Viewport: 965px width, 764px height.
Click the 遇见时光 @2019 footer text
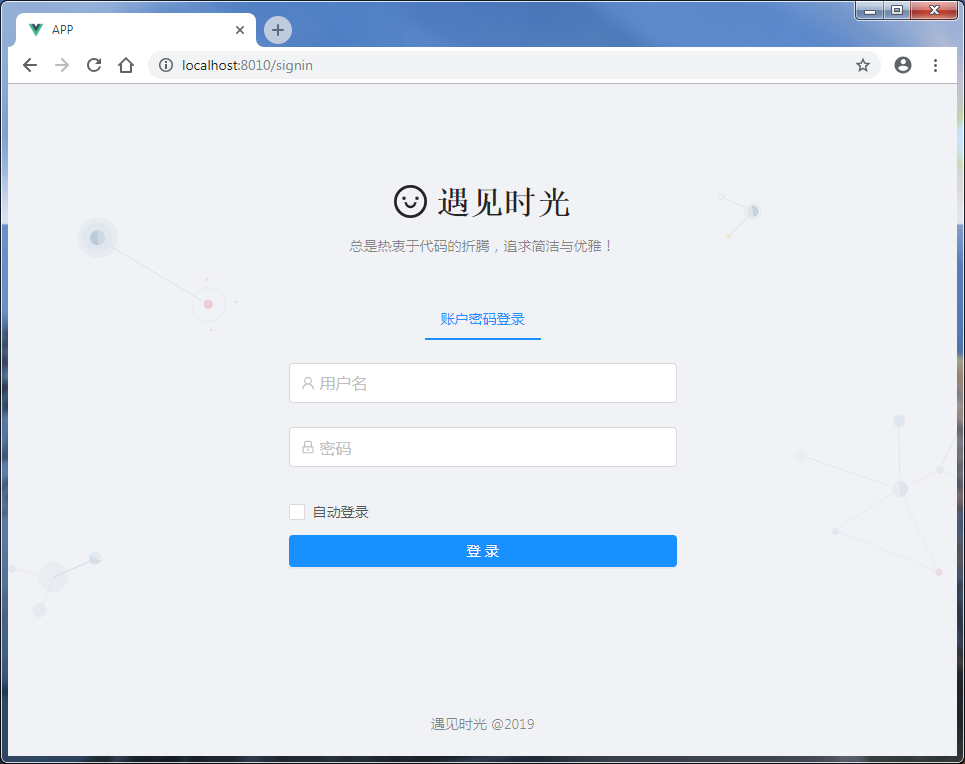(483, 723)
